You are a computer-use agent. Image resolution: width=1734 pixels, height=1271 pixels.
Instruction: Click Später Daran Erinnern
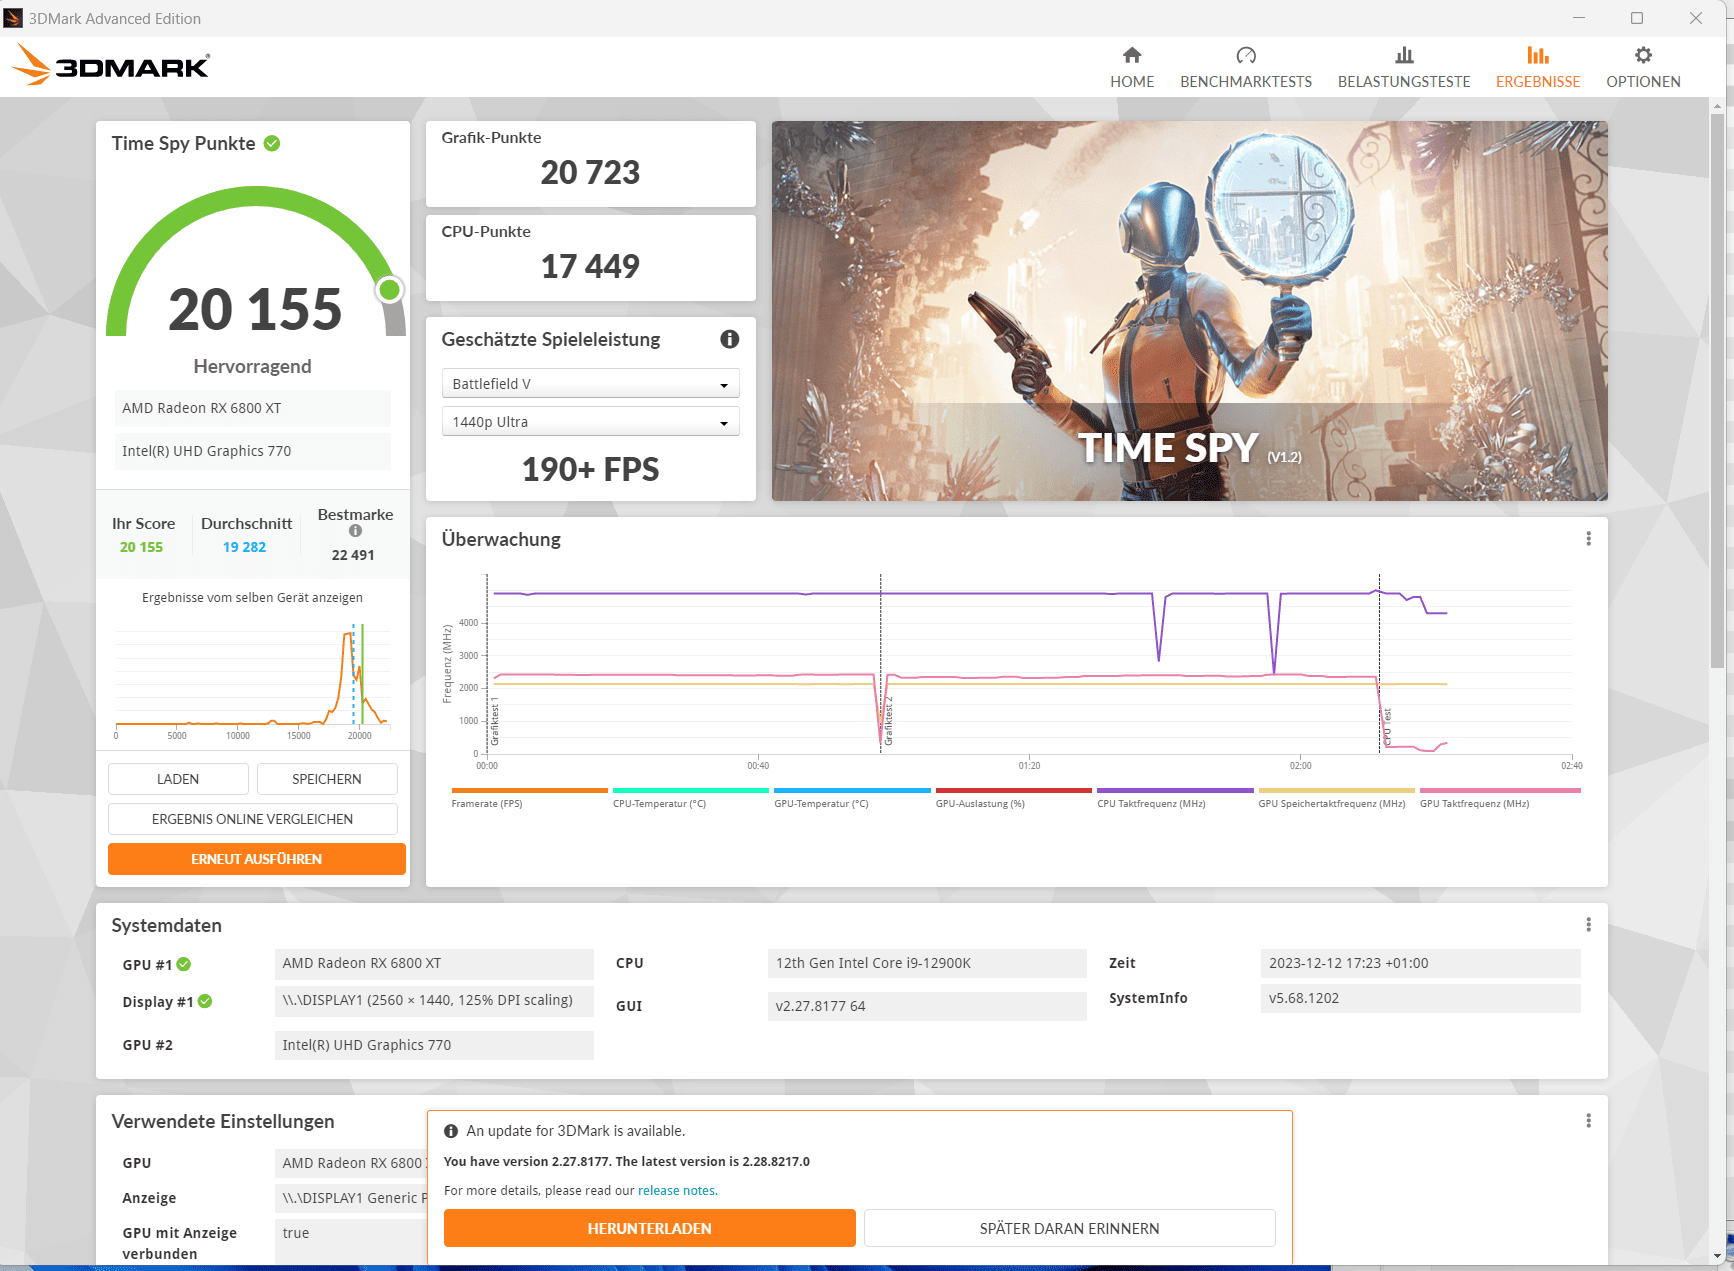1069,1228
